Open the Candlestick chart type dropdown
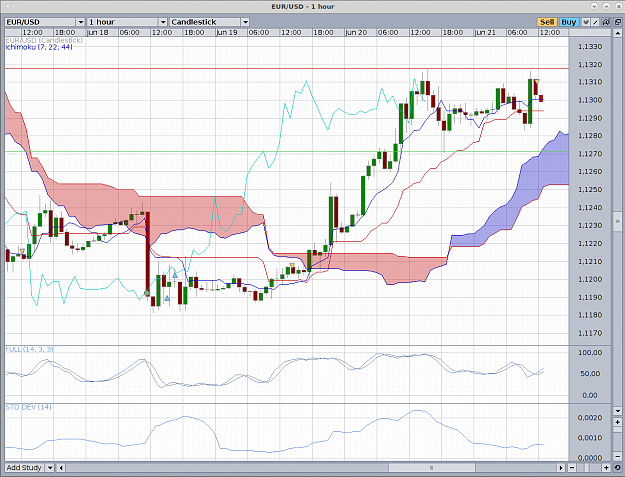The height and width of the screenshot is (477, 625). [x=210, y=22]
